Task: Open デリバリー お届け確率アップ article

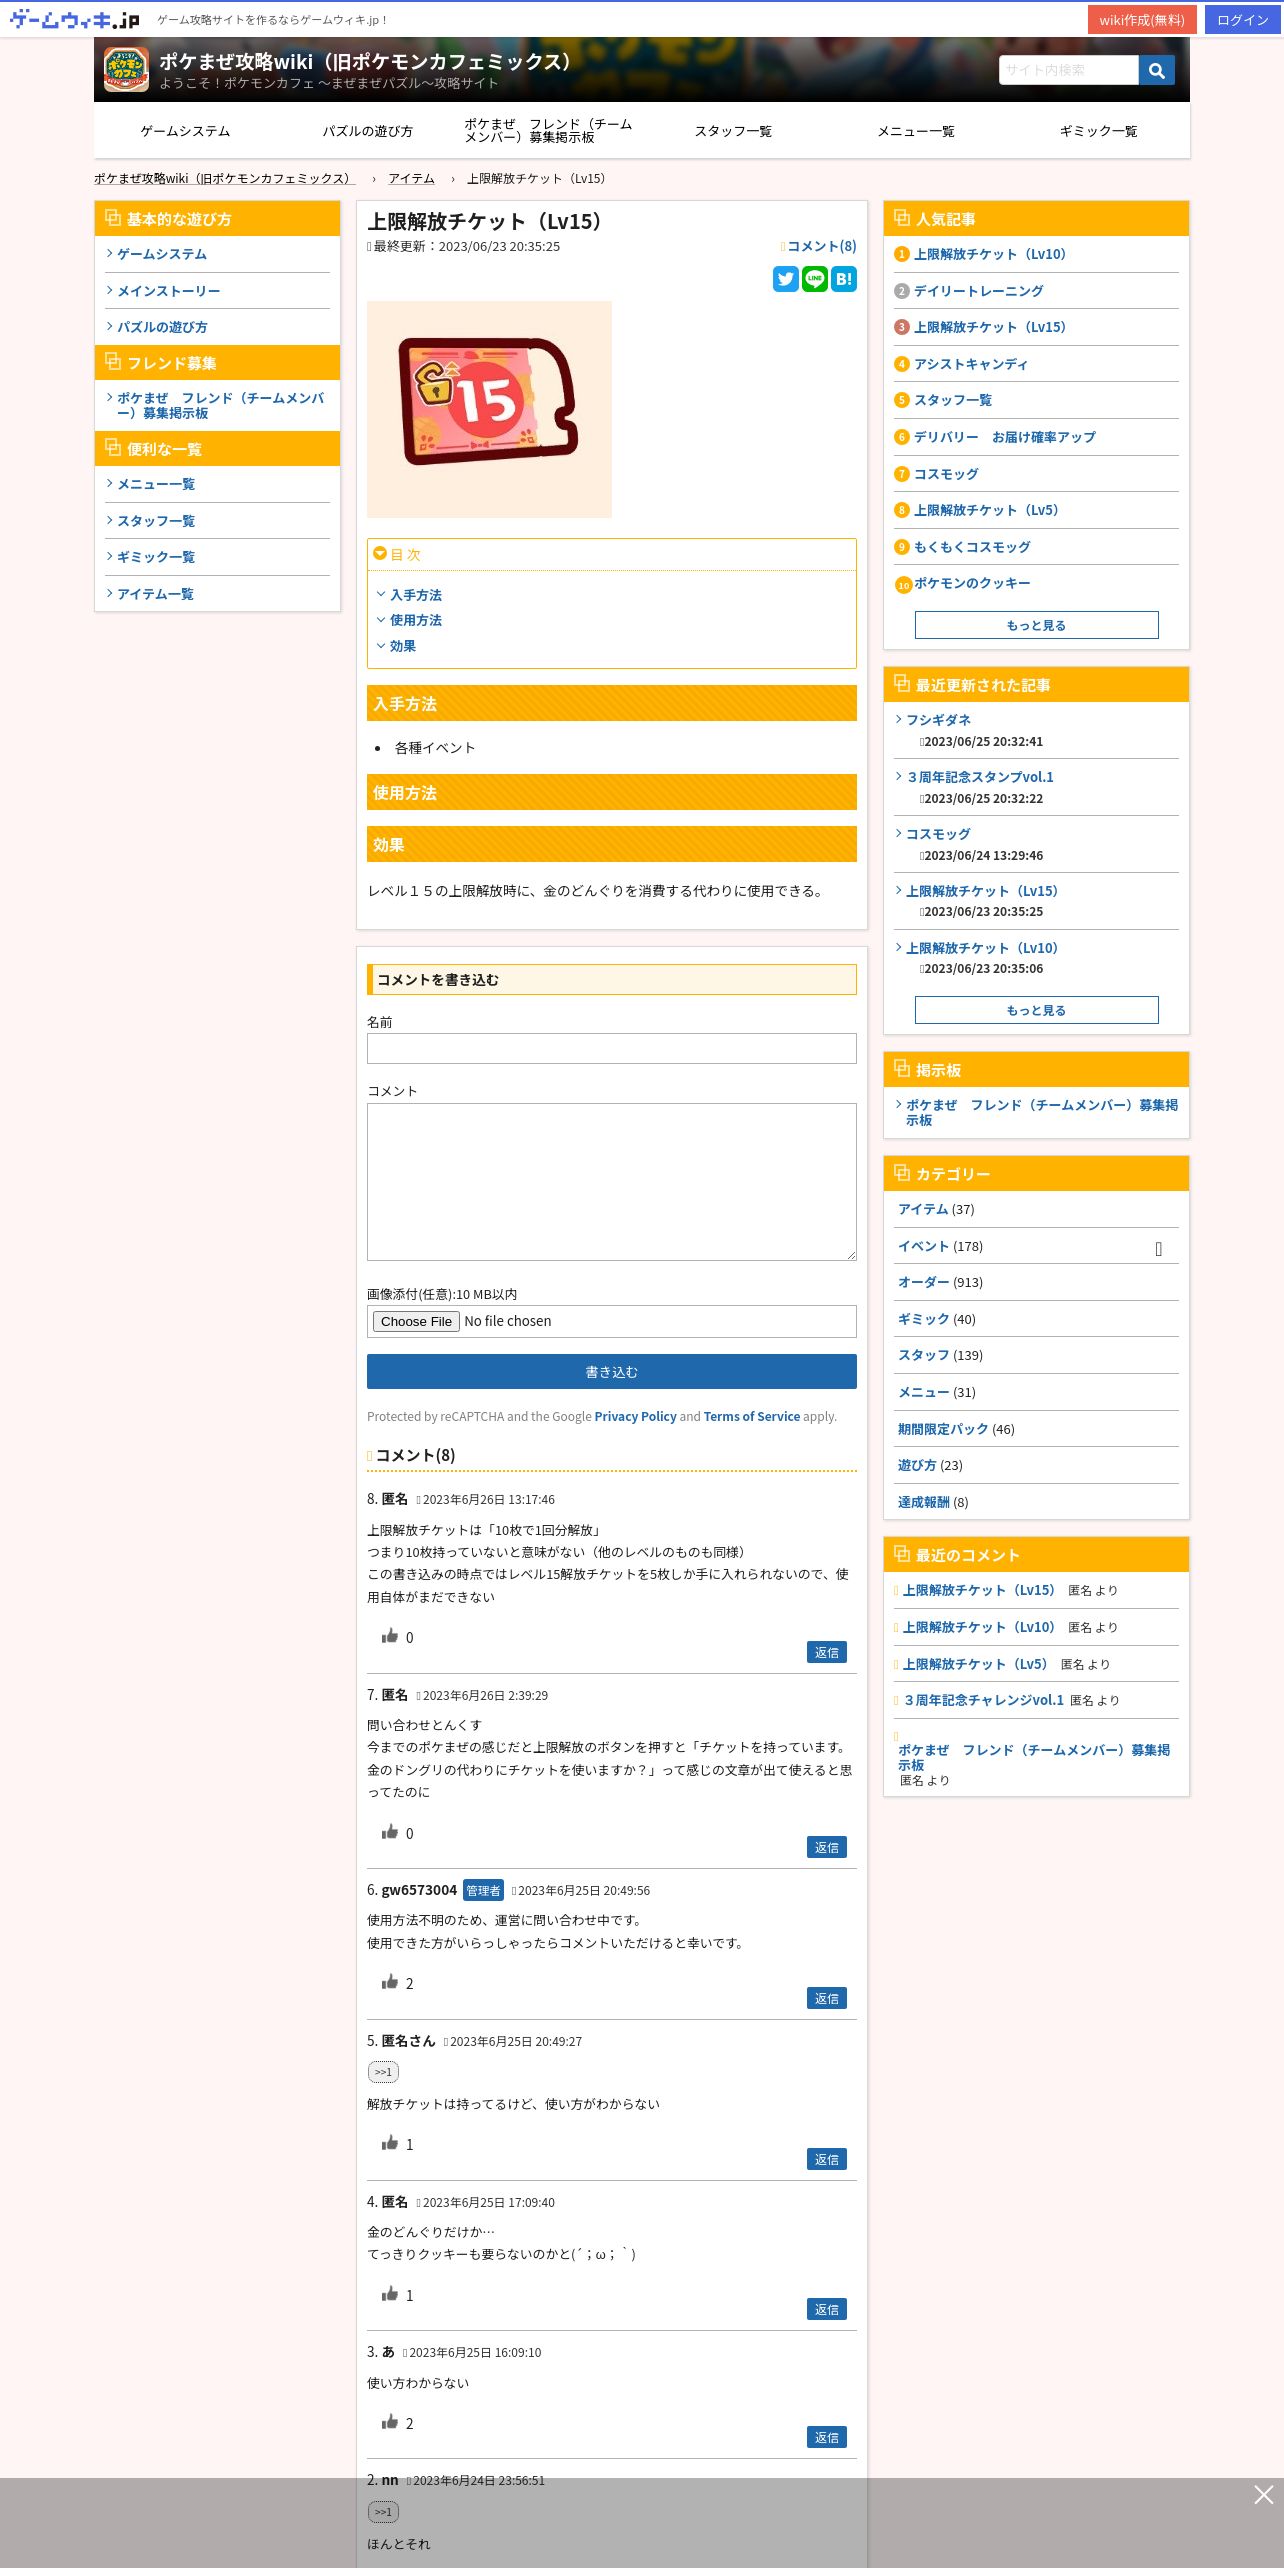Action: (x=1004, y=437)
